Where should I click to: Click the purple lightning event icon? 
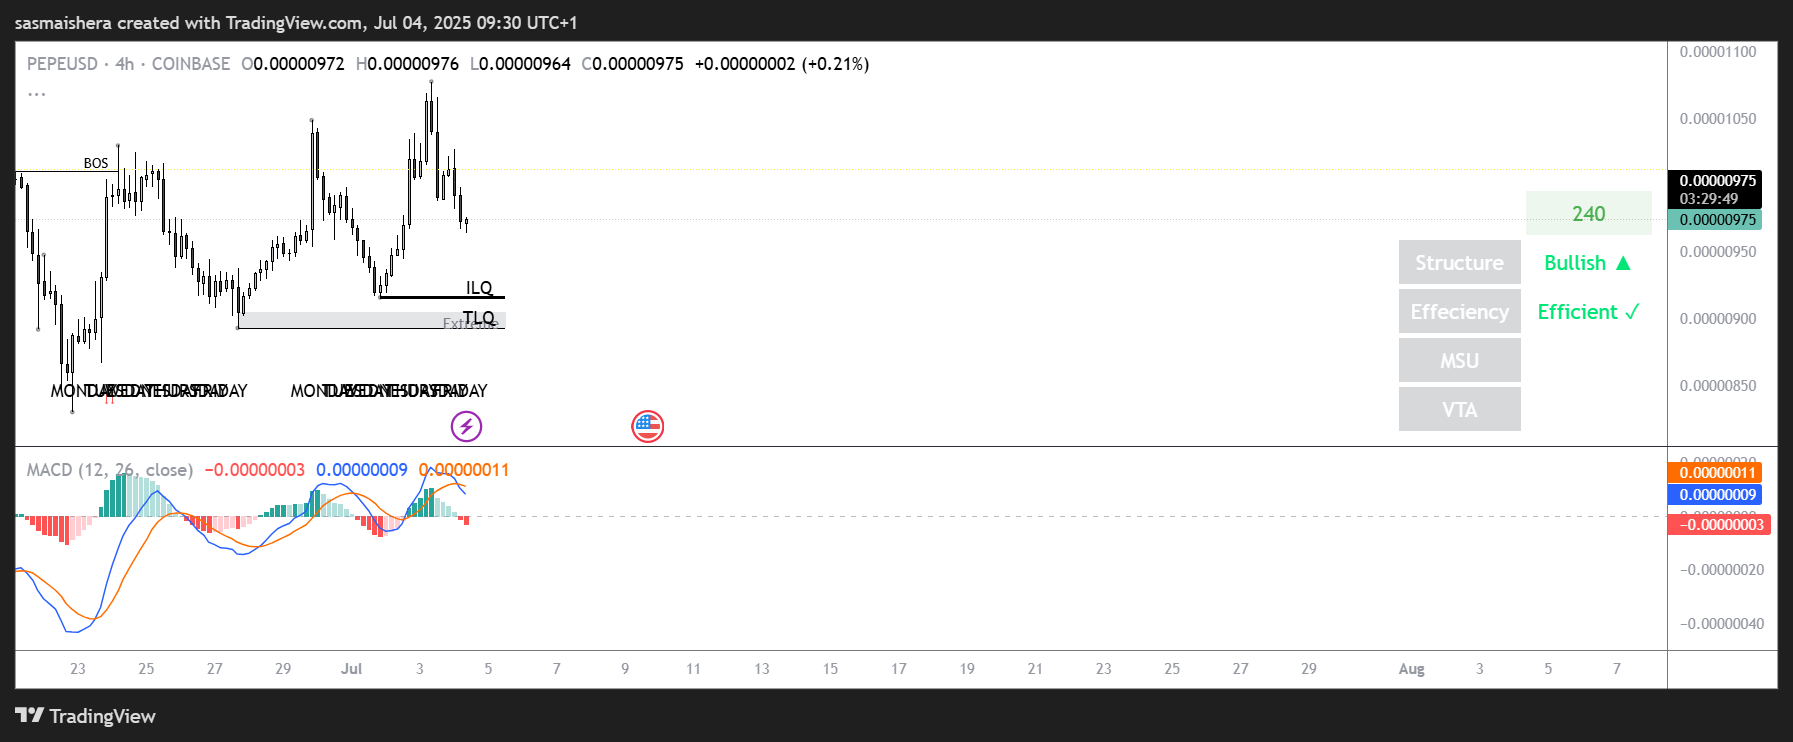[x=466, y=427]
